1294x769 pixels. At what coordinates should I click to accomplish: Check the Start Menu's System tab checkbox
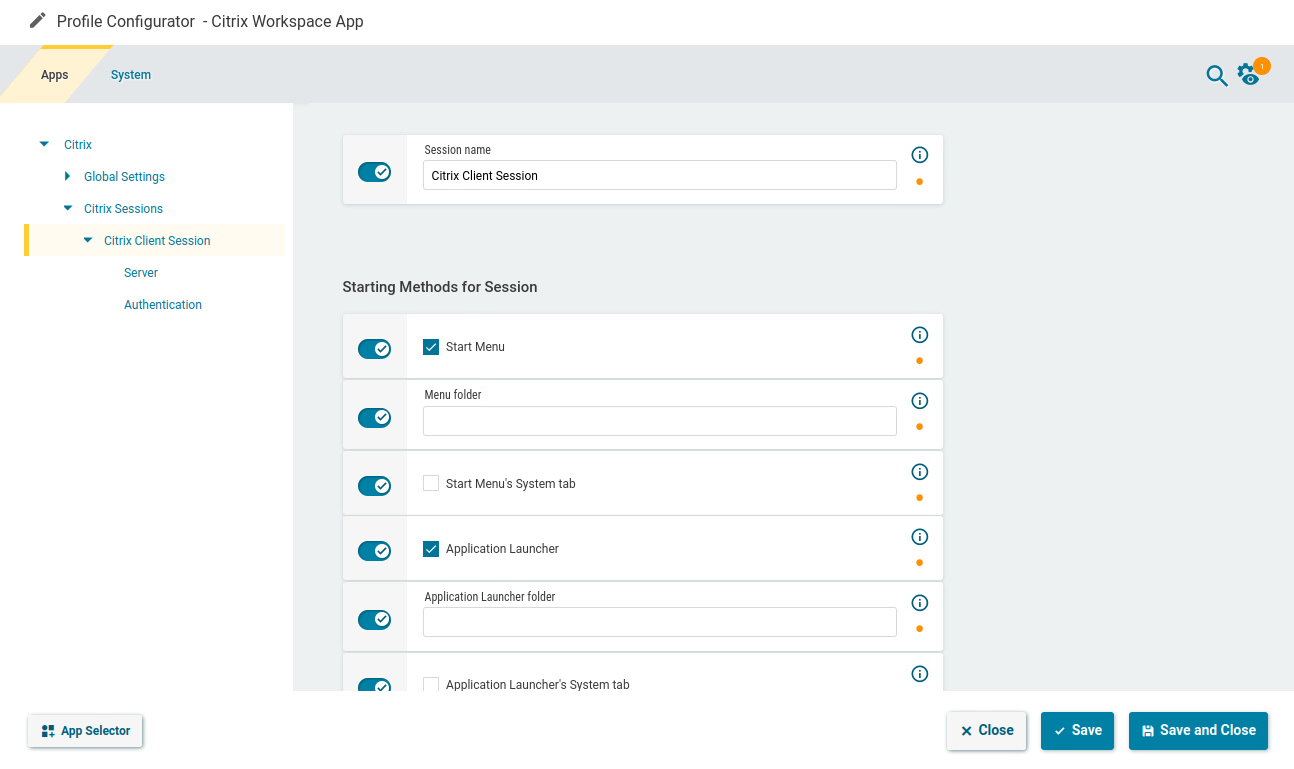coord(430,482)
